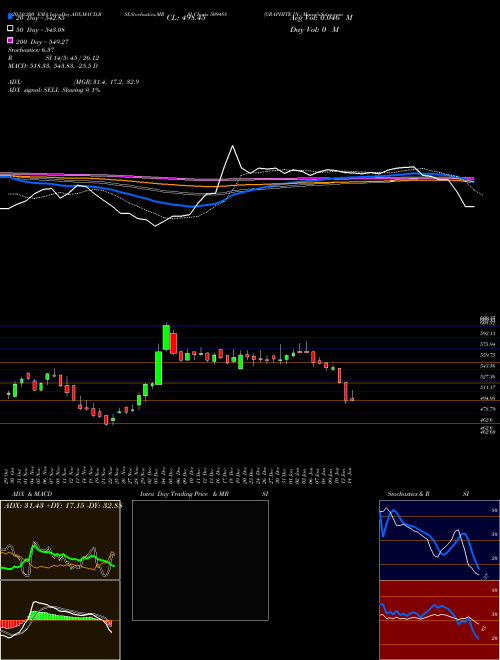500x660 pixels.
Task: Click the 'Day Vol: 0 M' value
Action: [x=314, y=30]
